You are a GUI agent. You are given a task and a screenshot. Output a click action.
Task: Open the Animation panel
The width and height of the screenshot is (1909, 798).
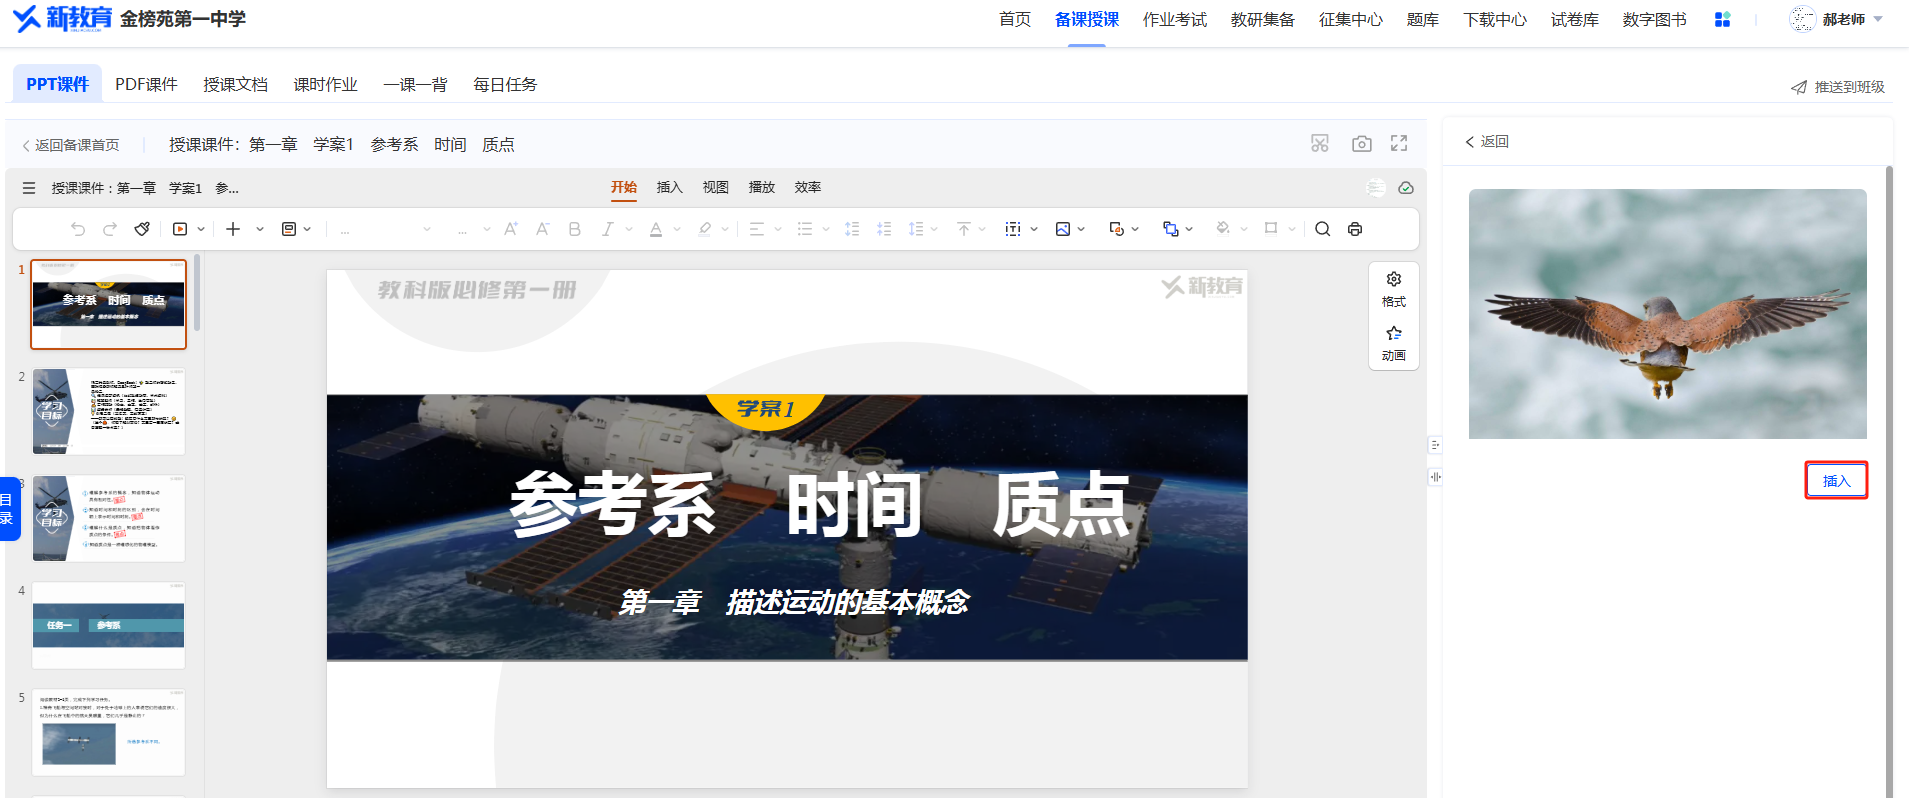tap(1394, 343)
